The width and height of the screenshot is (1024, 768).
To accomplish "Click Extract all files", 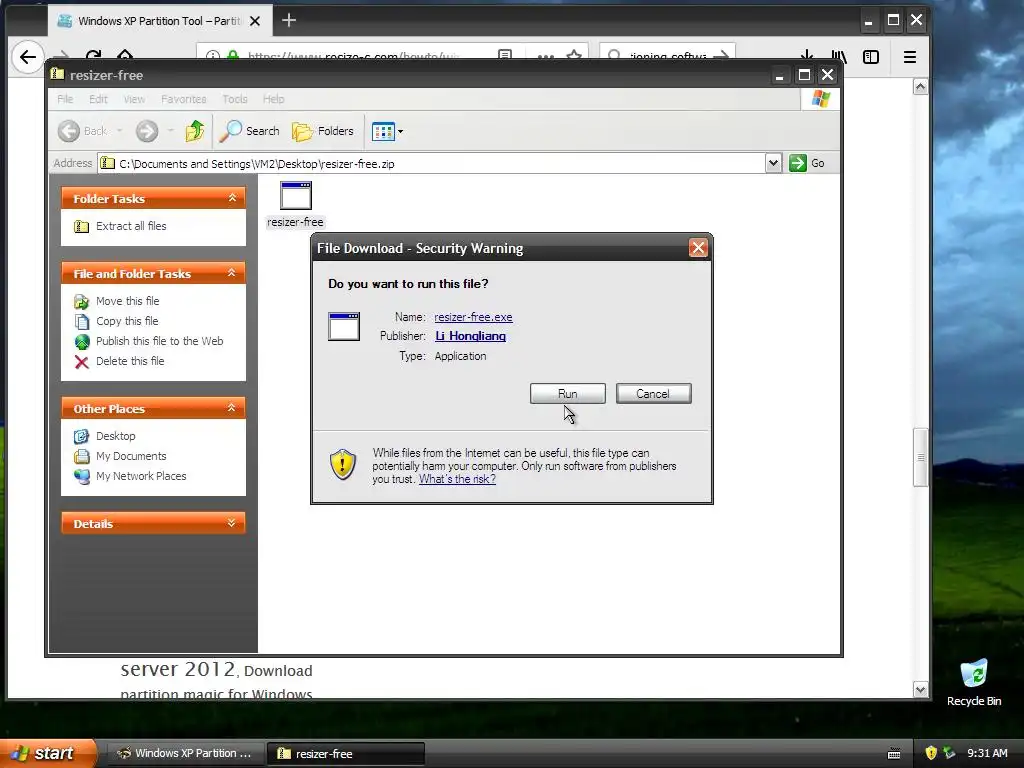I will tap(131, 226).
